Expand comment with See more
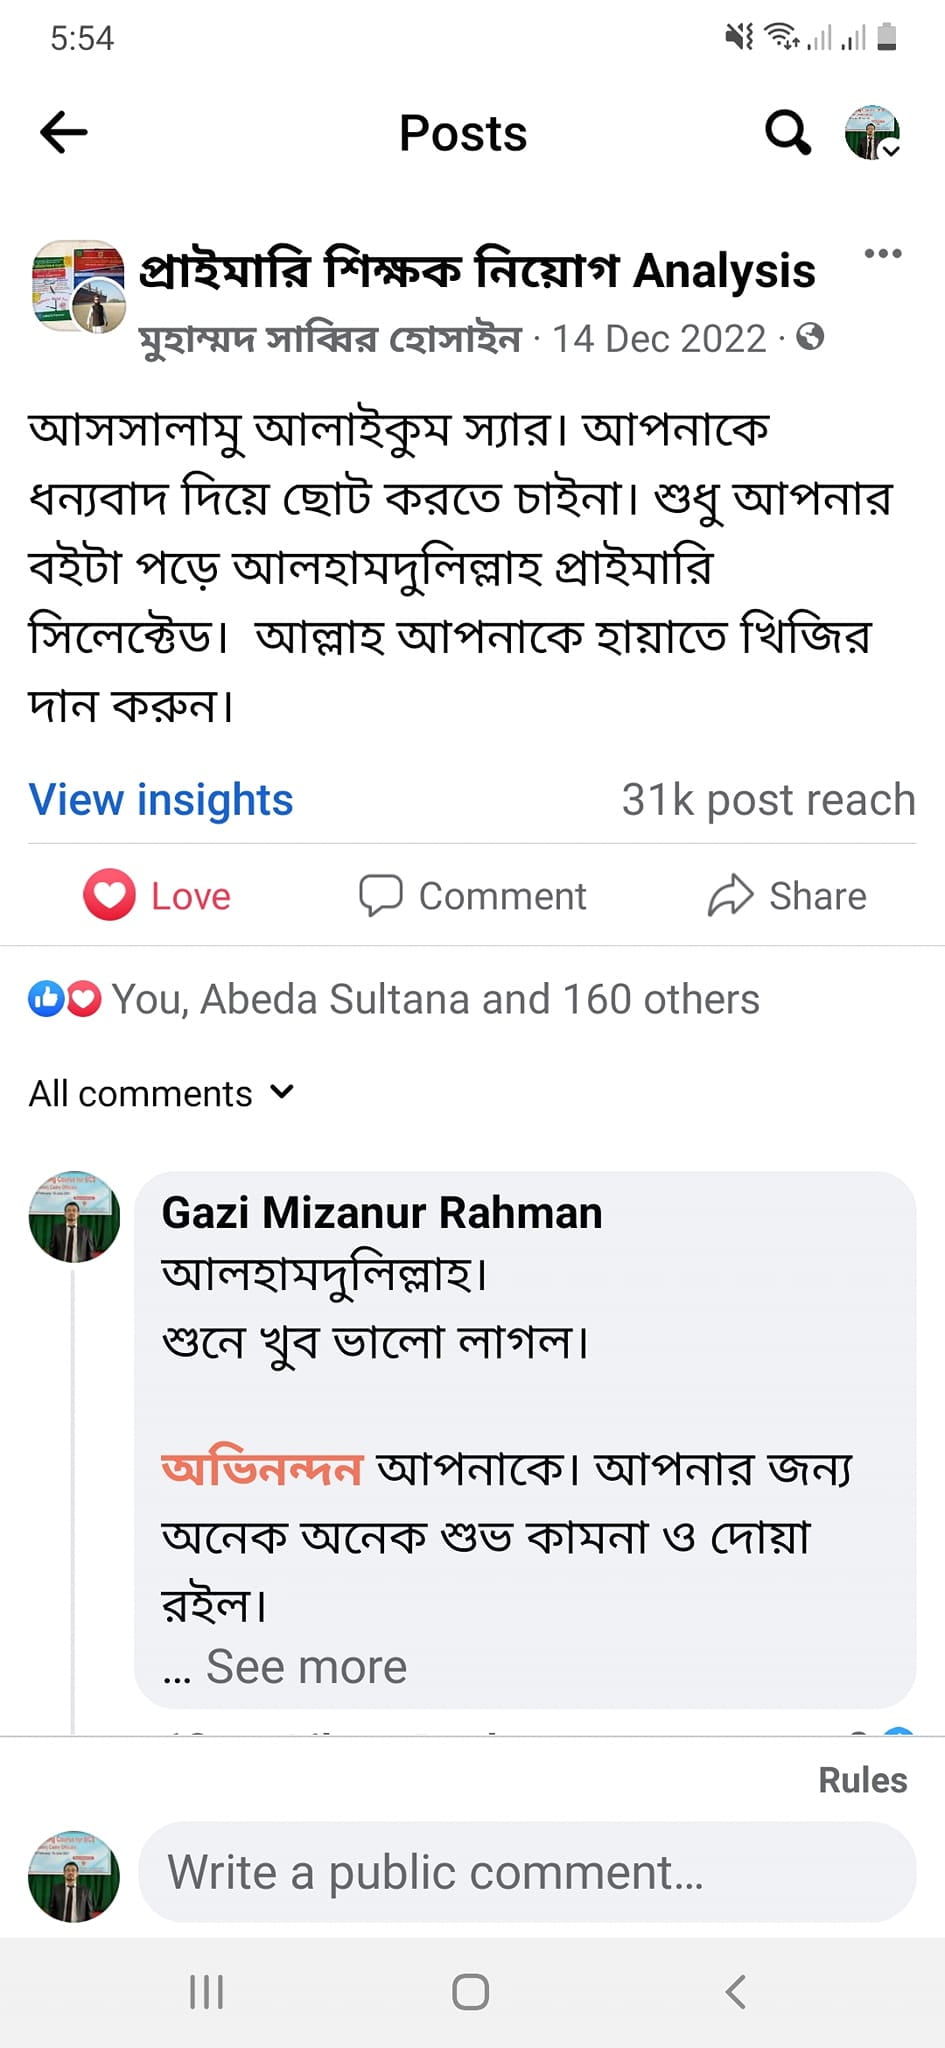The height and width of the screenshot is (2048, 945). click(x=306, y=1667)
